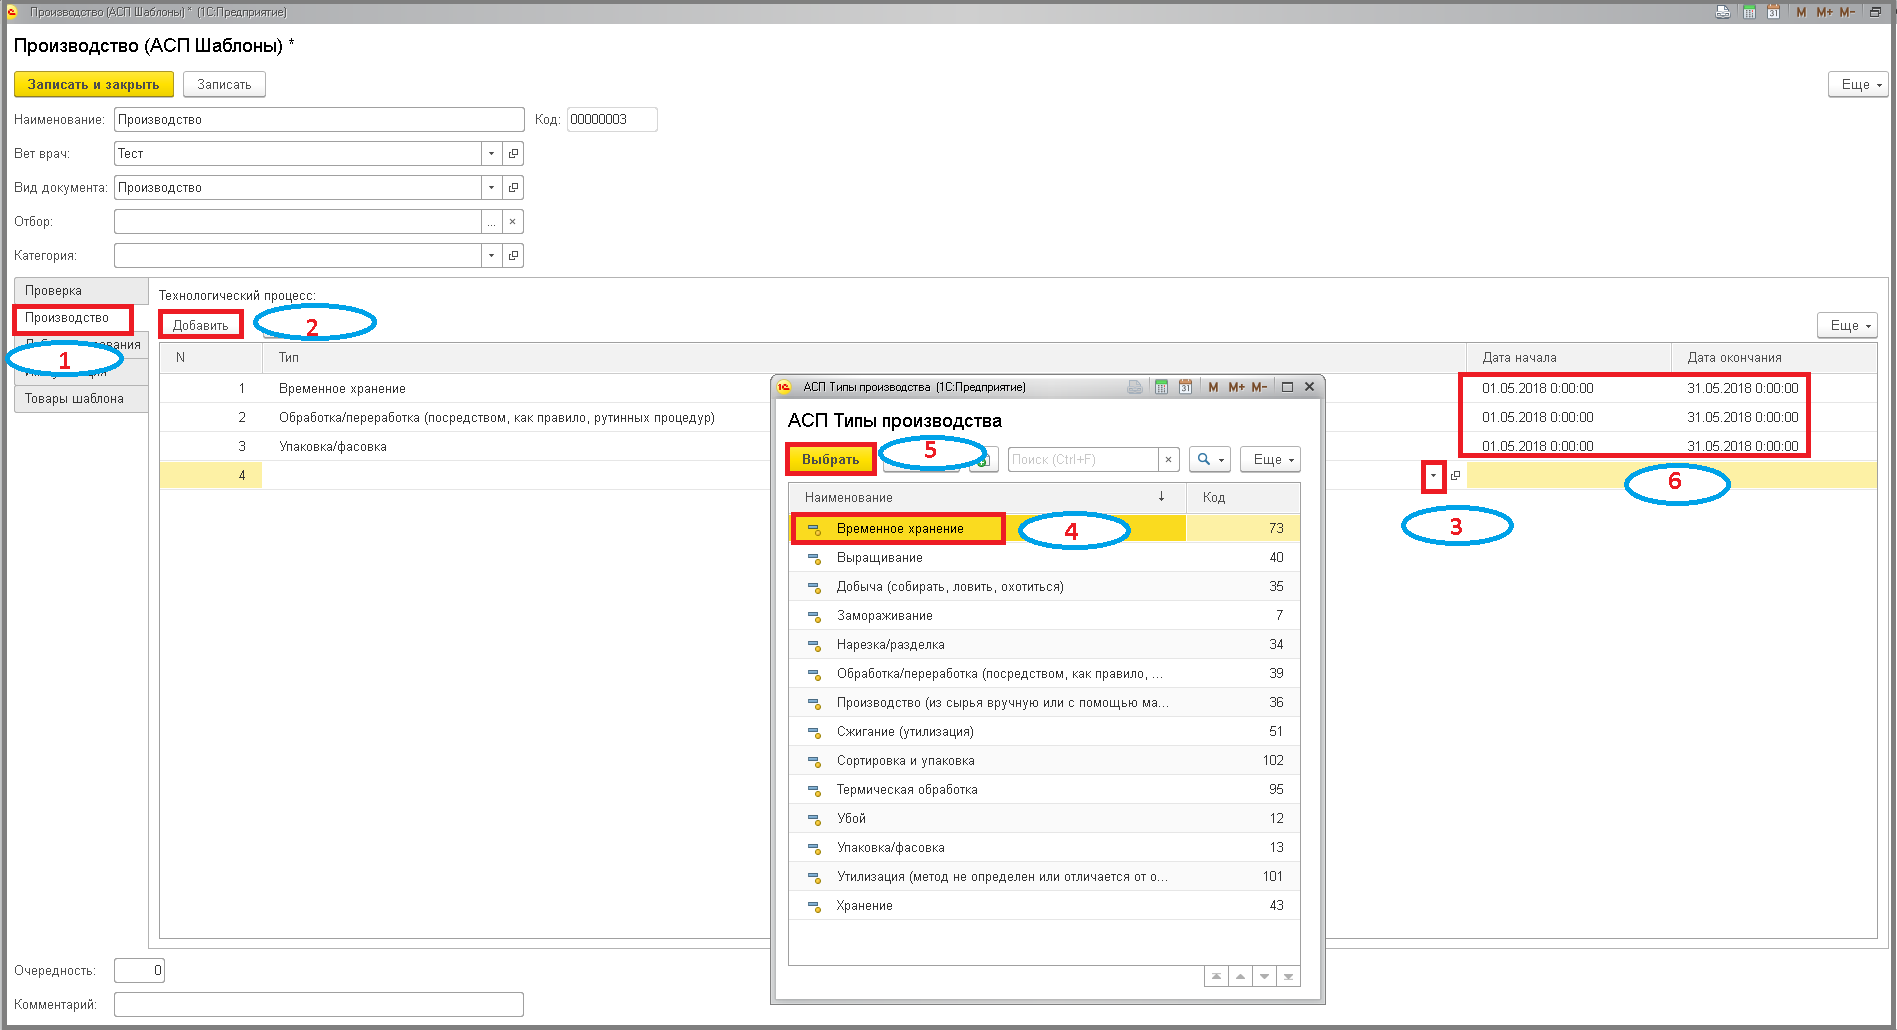
Task: Focus the Комментарий field
Action: point(319,1005)
